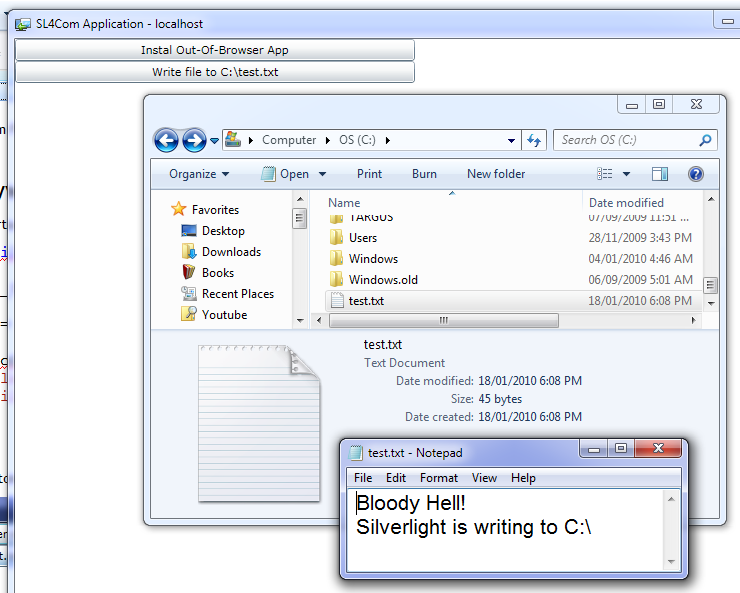Click the Users folder icon
This screenshot has height=593, width=740.
[x=336, y=237]
